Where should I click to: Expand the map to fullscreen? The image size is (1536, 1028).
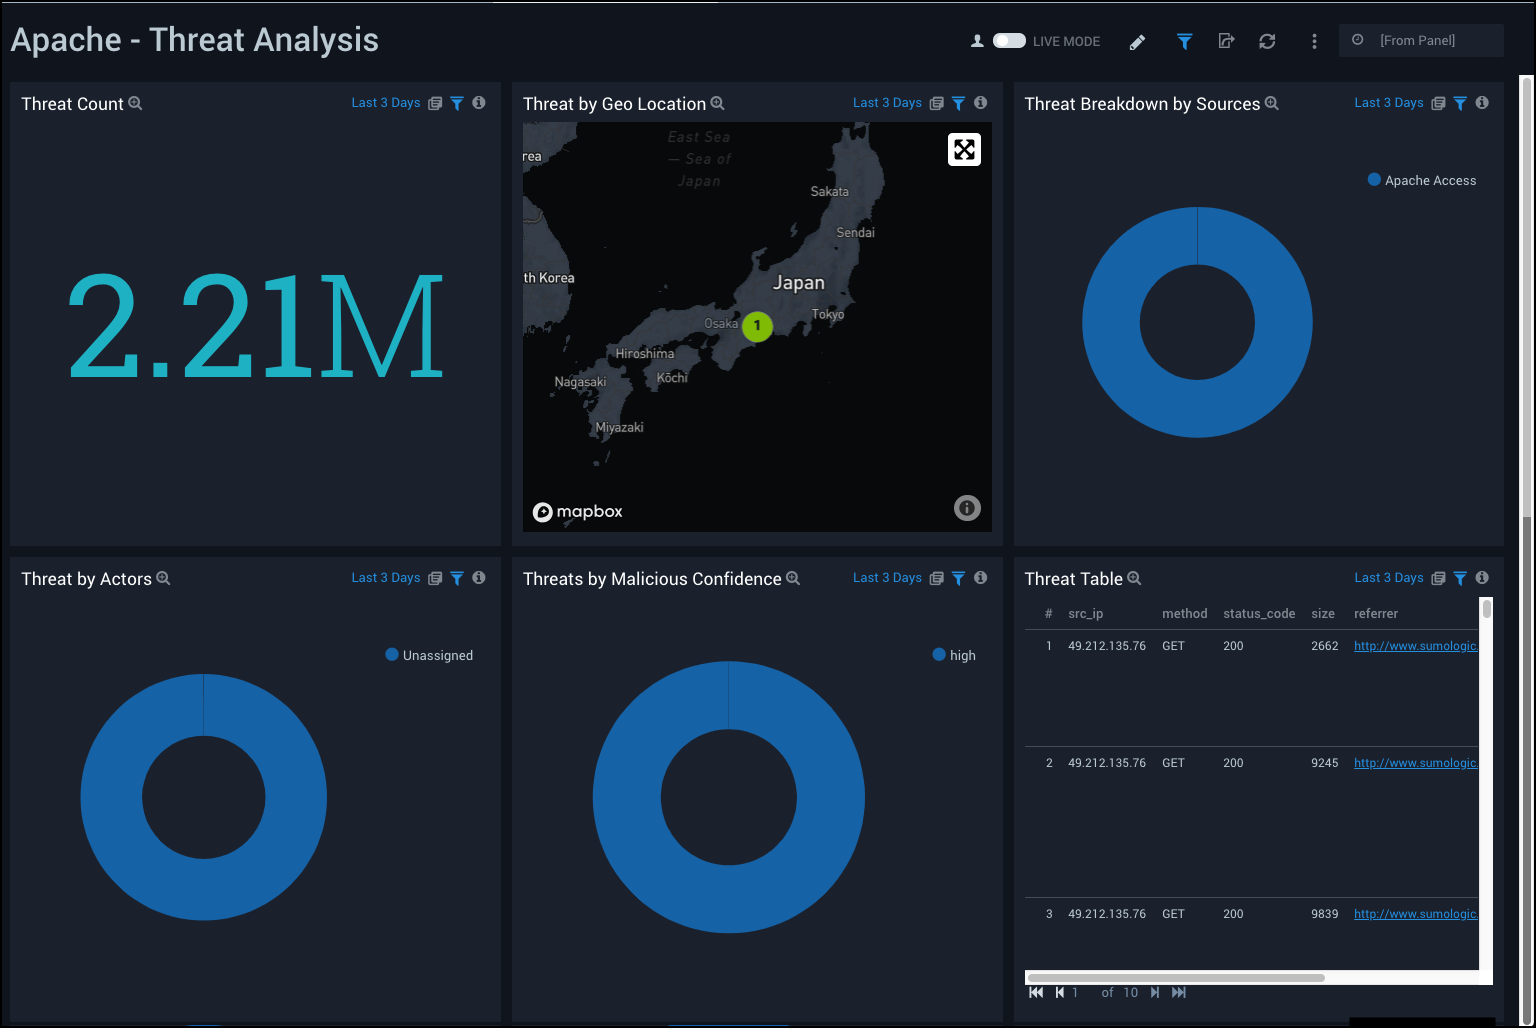(x=964, y=150)
